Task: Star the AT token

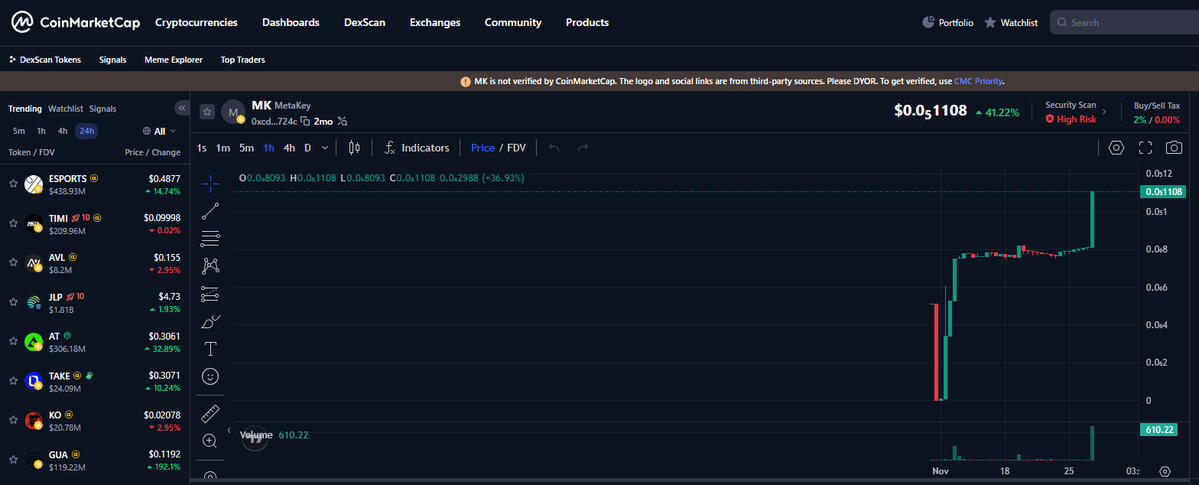Action: (x=13, y=341)
